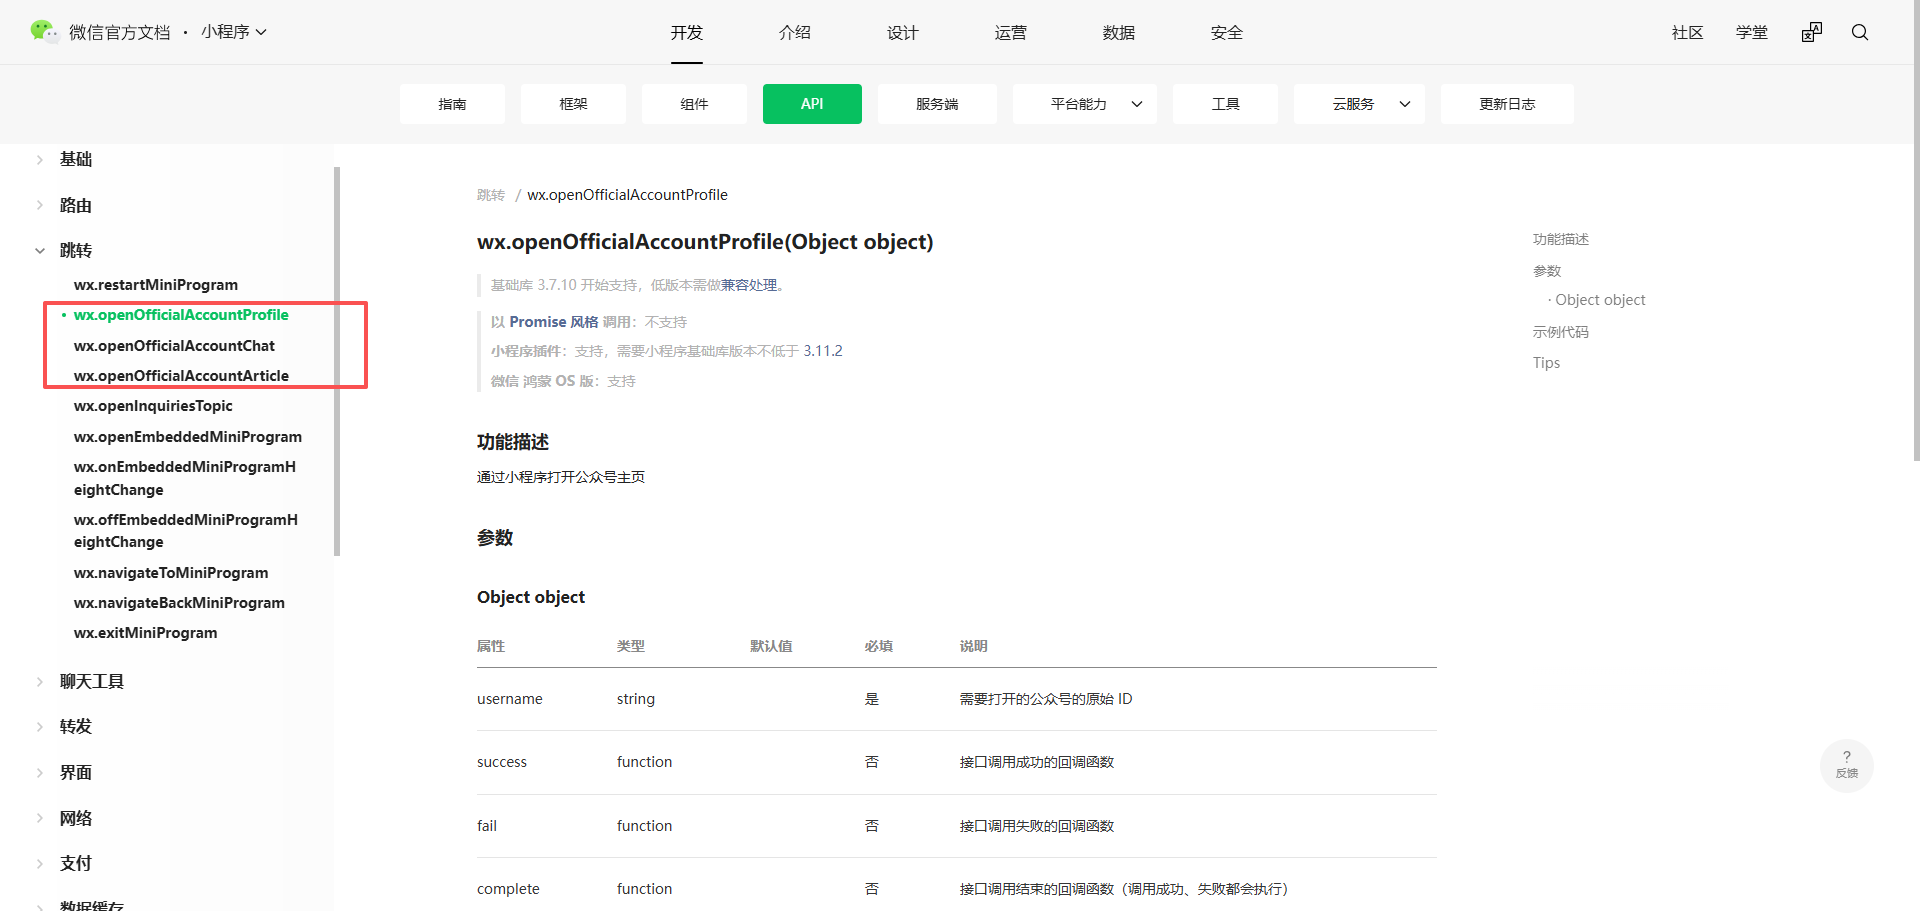Select the 指南 sub-navigation button

coord(452,104)
